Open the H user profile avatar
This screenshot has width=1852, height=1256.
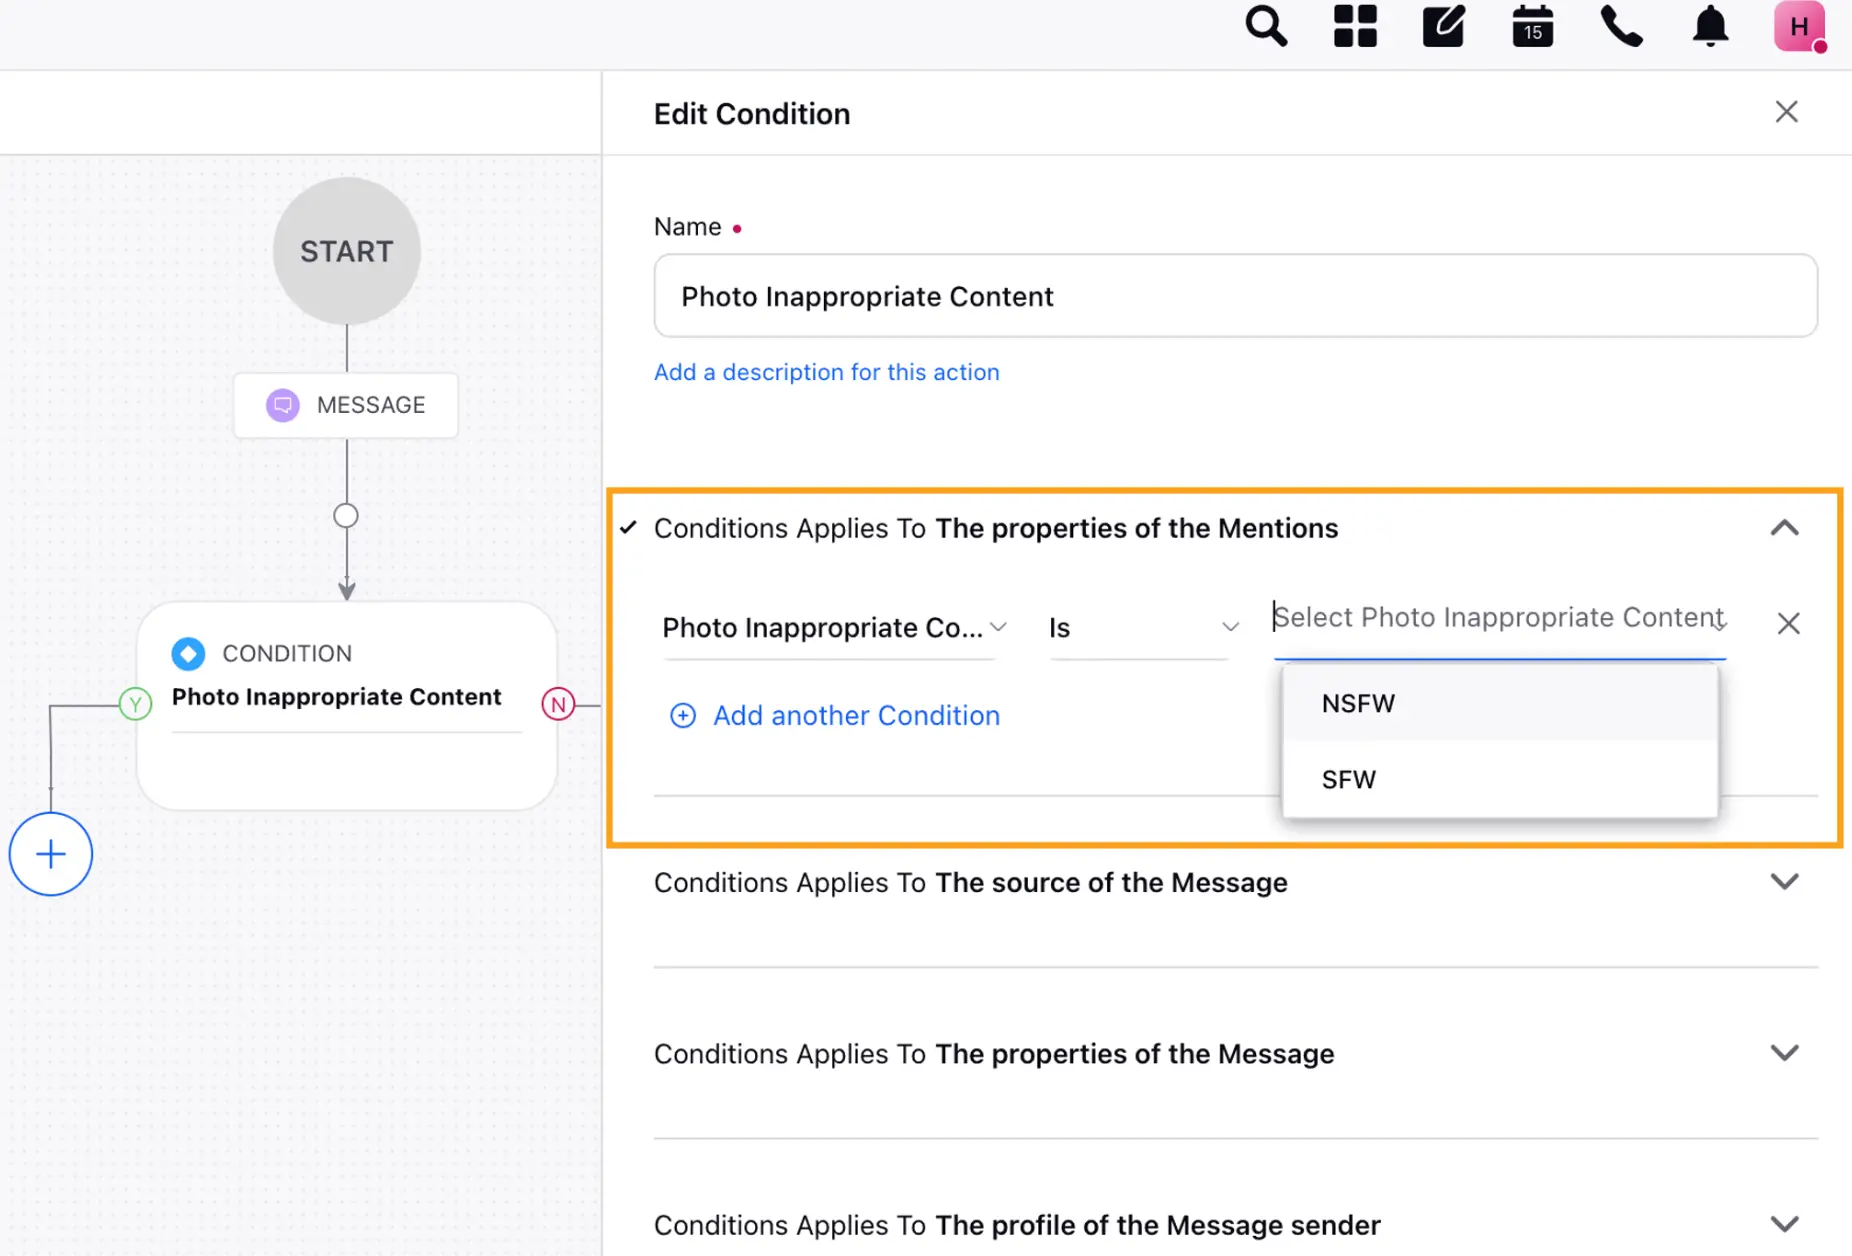pos(1798,27)
